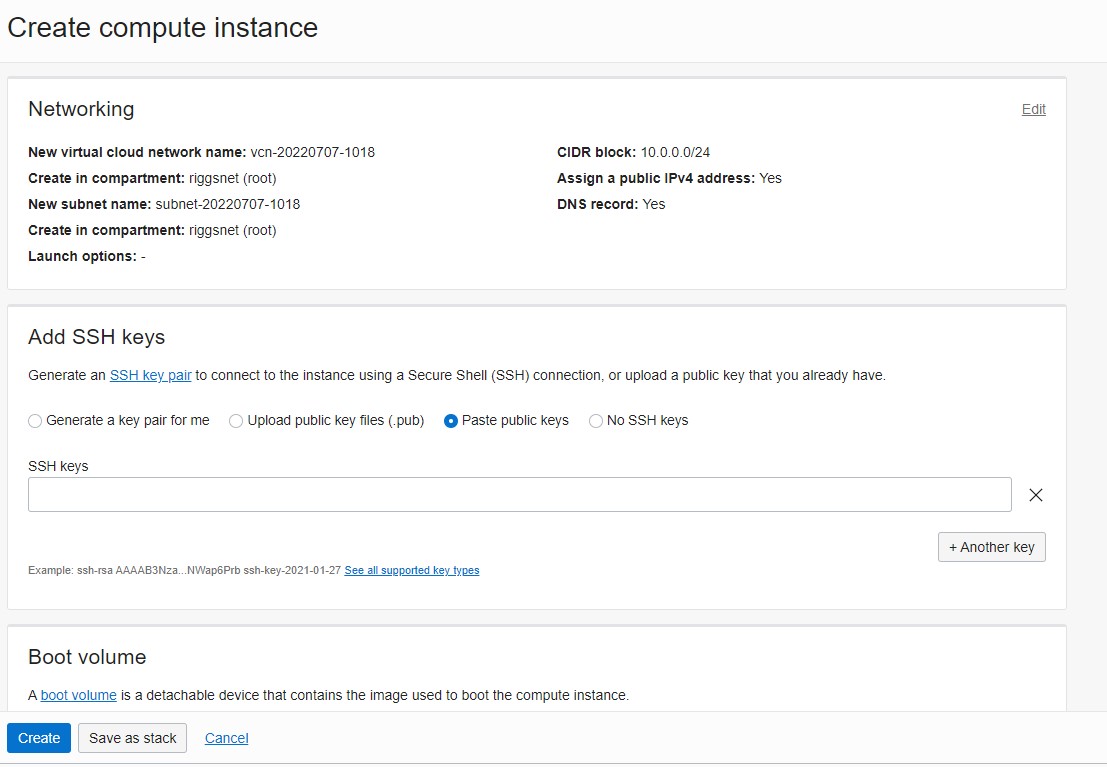Click the 'SSH keys' field label
This screenshot has height=767, width=1107.
(x=58, y=466)
